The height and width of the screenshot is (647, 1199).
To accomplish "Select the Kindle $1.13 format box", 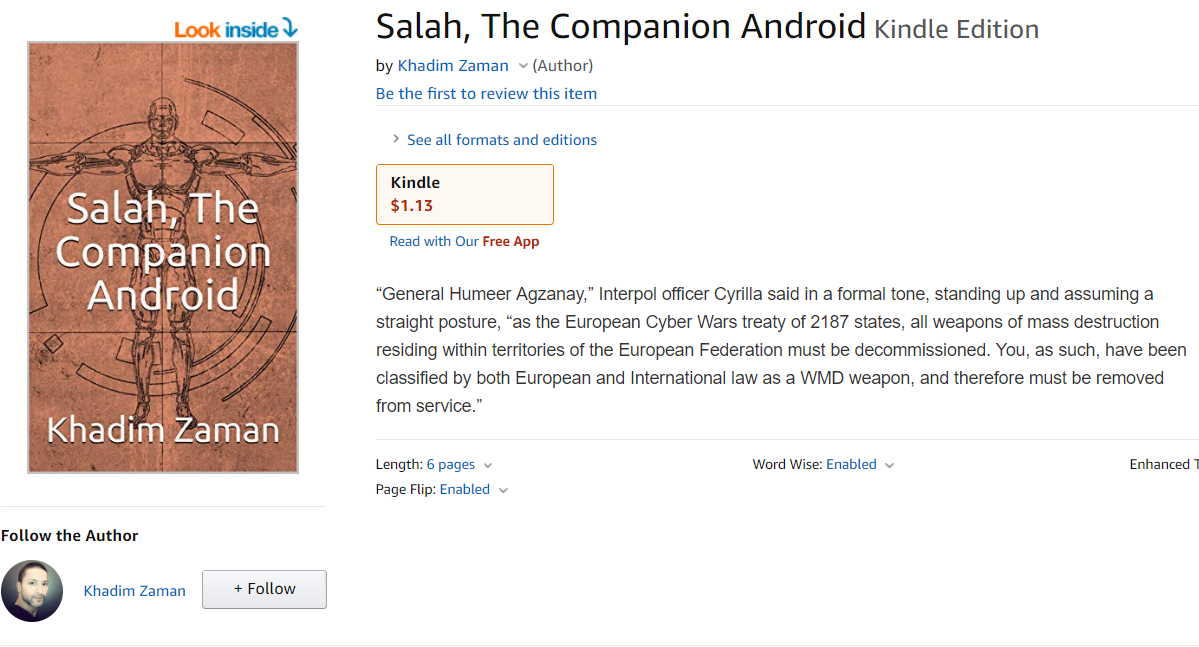I will tap(464, 194).
